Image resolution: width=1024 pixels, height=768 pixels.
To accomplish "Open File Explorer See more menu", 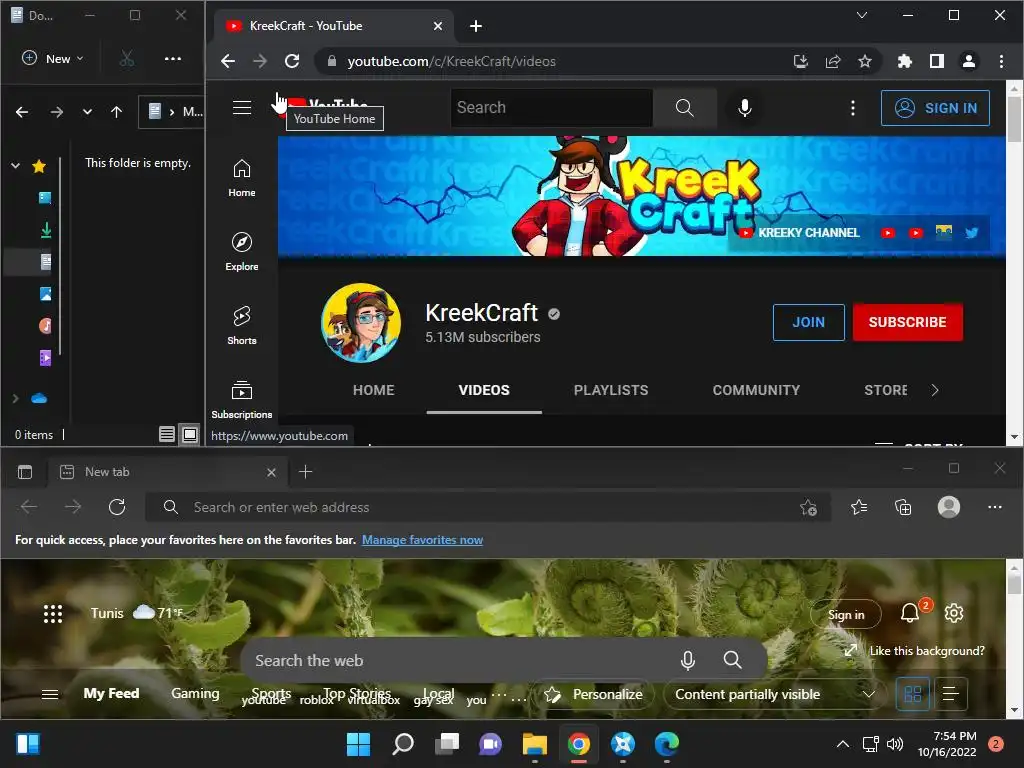I will coord(172,59).
